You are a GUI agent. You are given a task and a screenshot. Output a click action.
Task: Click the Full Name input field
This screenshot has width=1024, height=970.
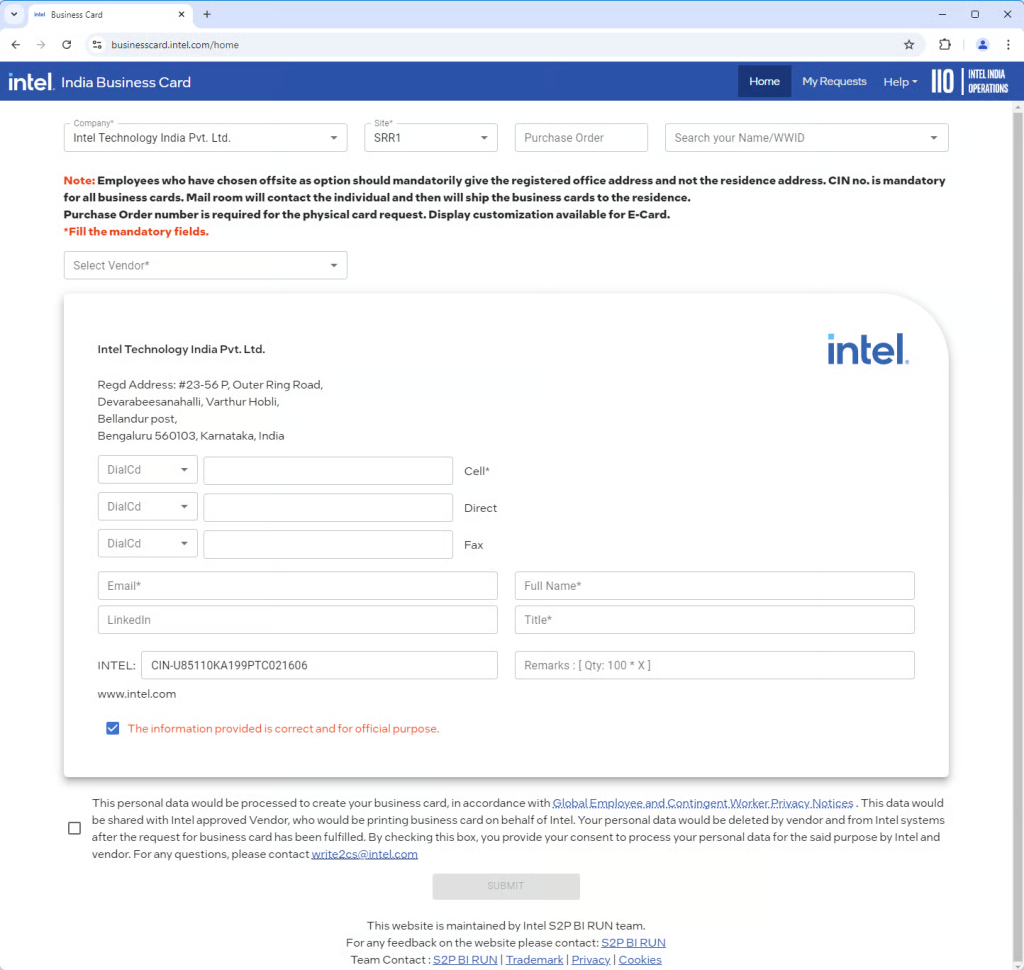(x=714, y=586)
